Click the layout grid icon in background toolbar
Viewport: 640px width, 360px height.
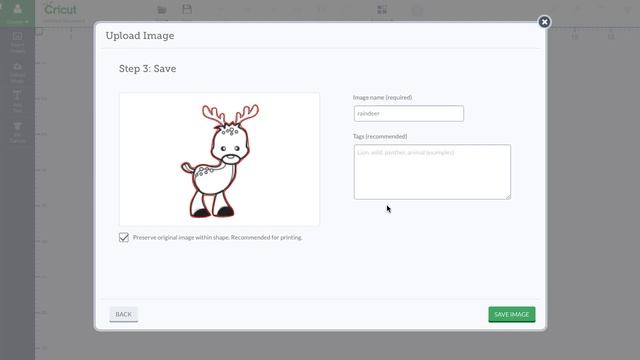click(382, 10)
